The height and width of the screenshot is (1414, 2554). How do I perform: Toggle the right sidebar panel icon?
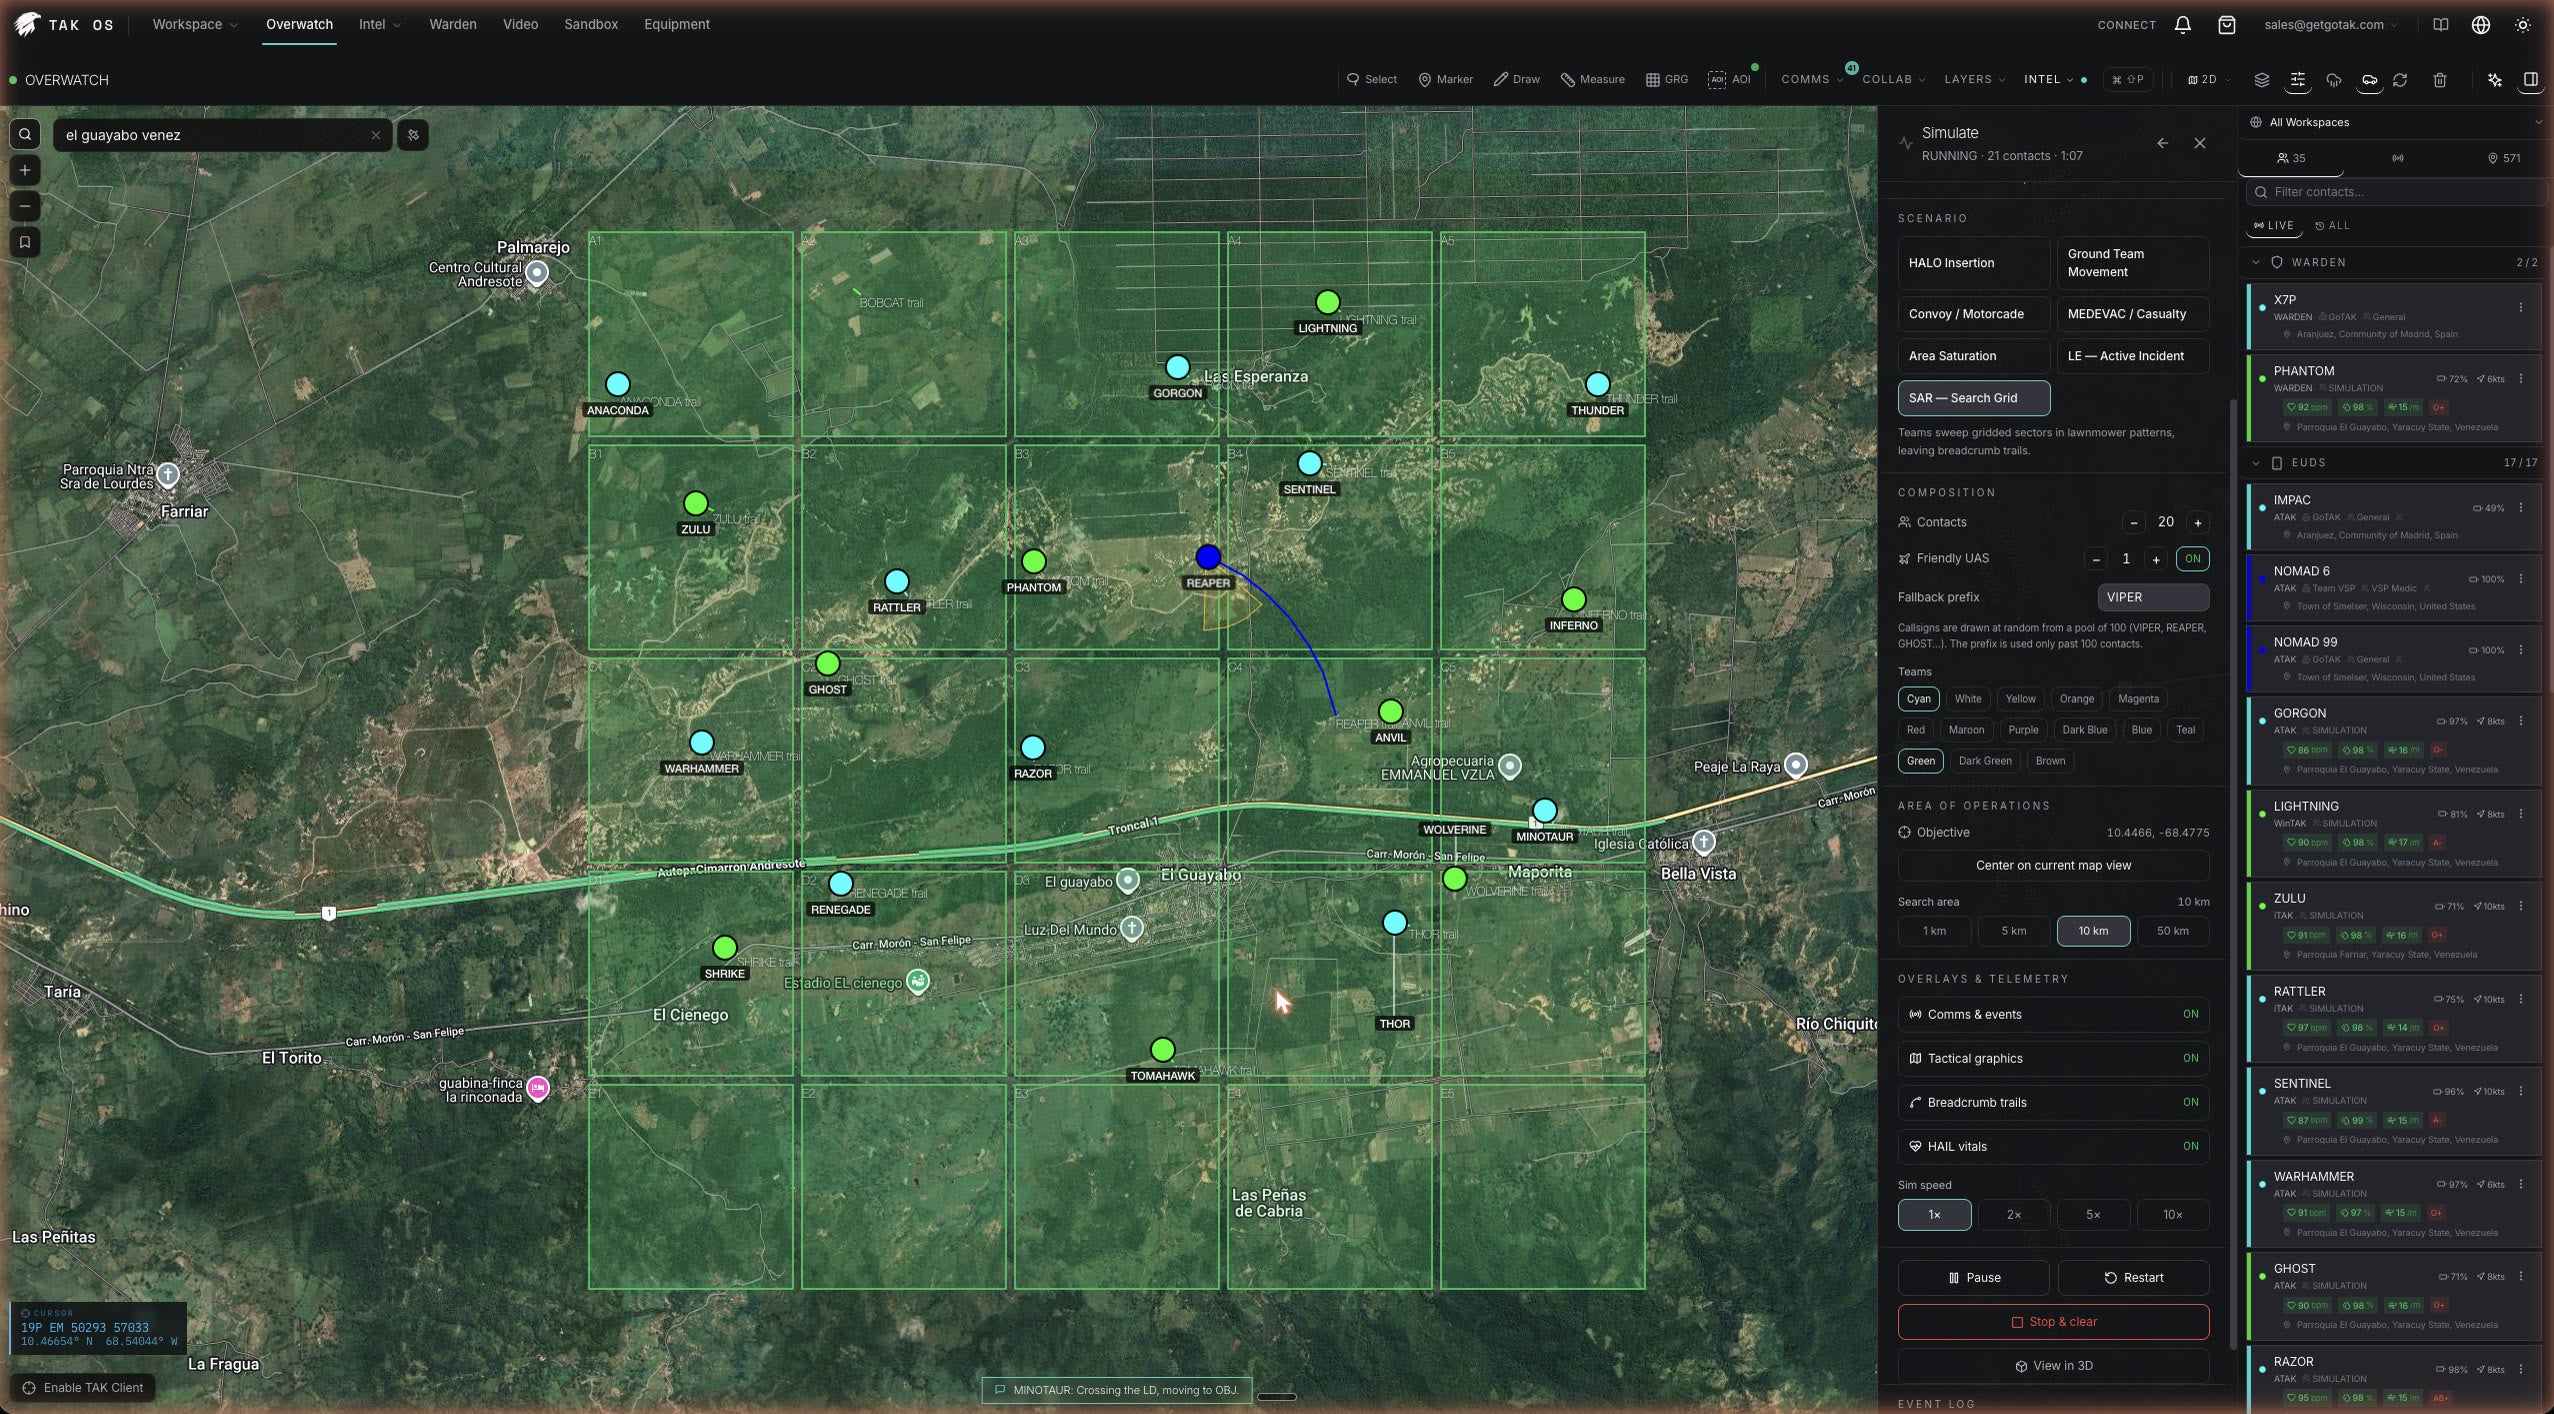2531,80
